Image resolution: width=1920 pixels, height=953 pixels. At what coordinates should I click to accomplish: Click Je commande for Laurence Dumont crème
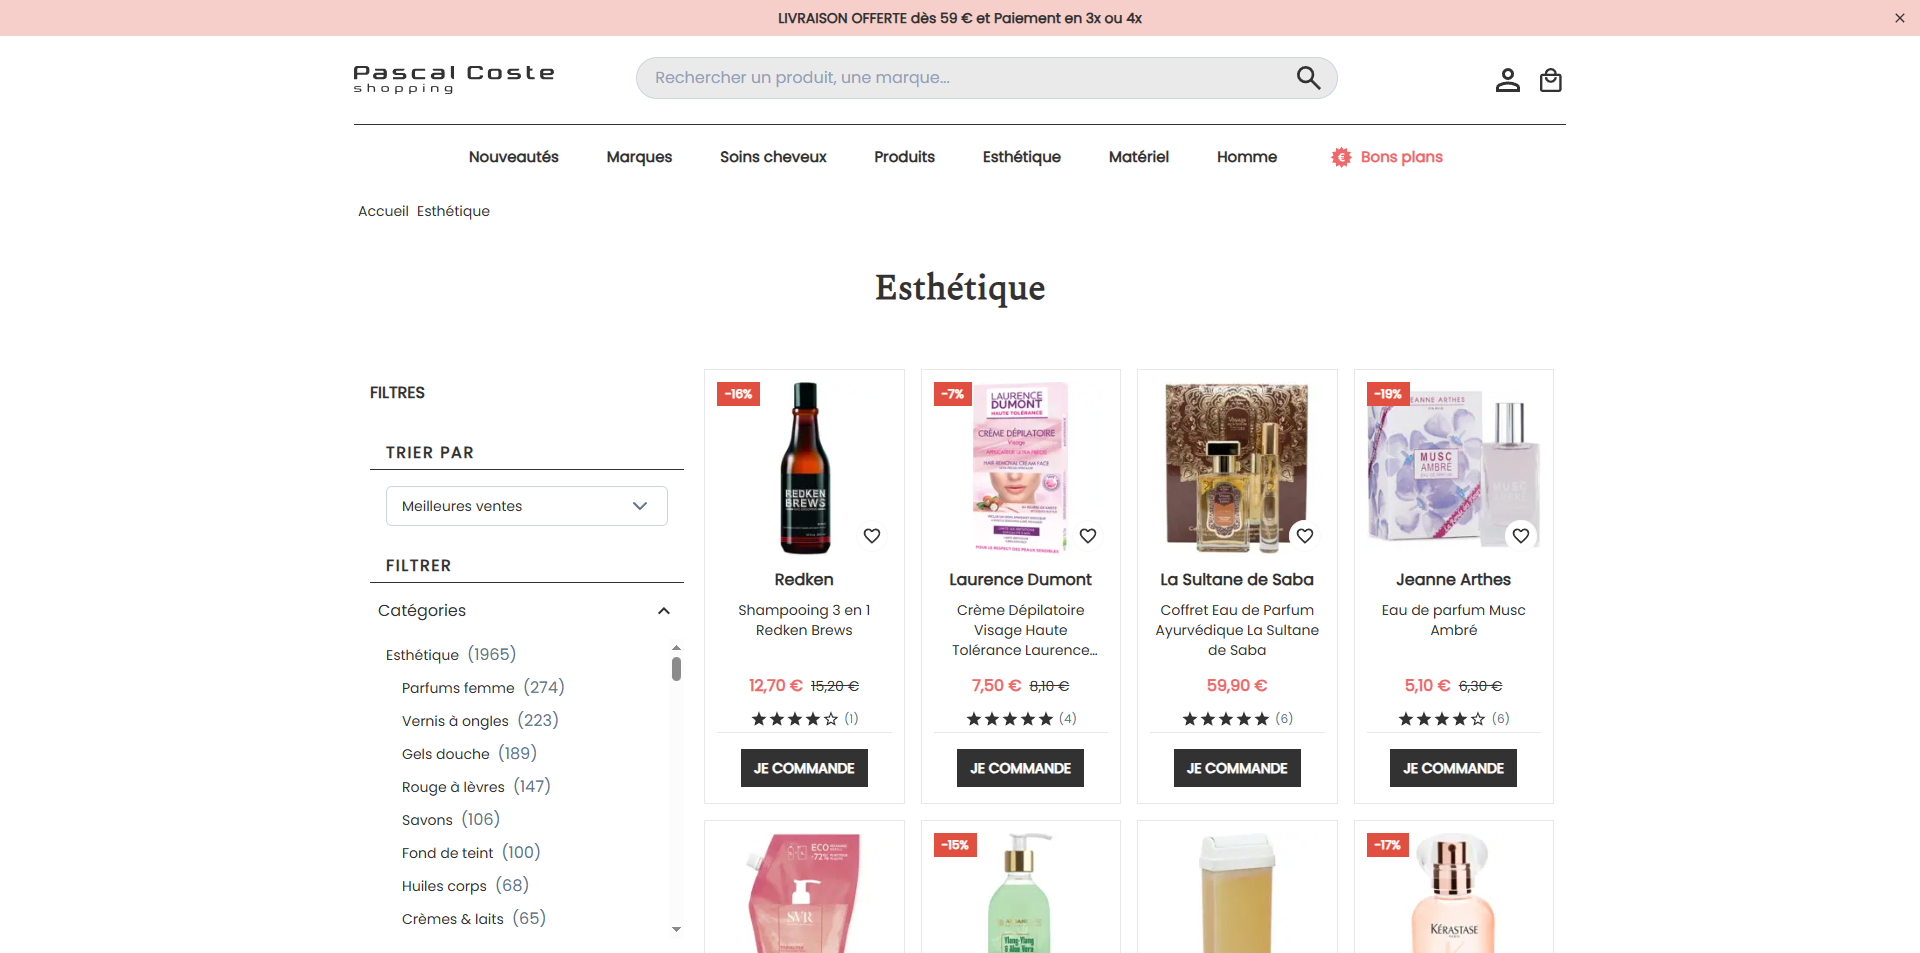click(x=1020, y=768)
